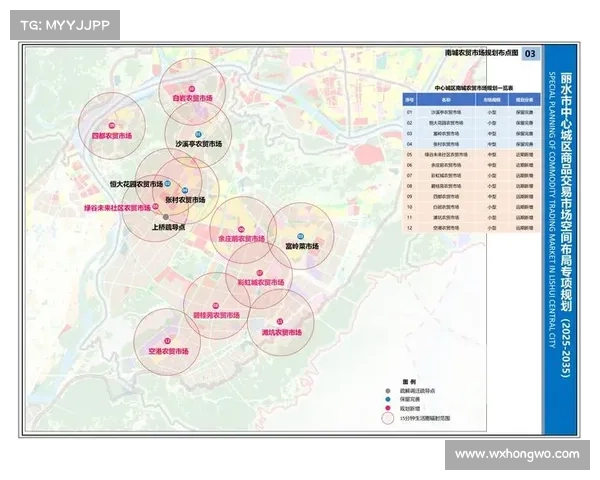
Task: Select the 彩虹城农贸市场 pink marker
Action: click(x=259, y=273)
